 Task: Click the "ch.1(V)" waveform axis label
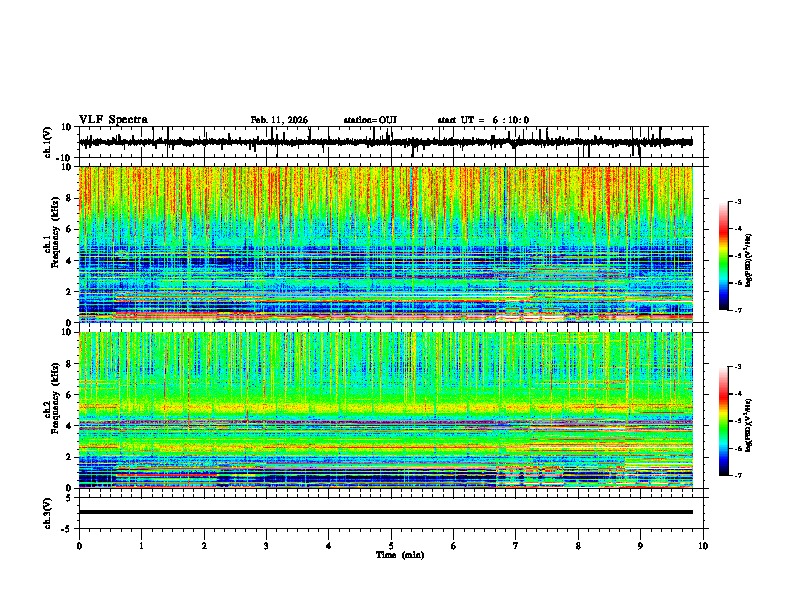48,142
